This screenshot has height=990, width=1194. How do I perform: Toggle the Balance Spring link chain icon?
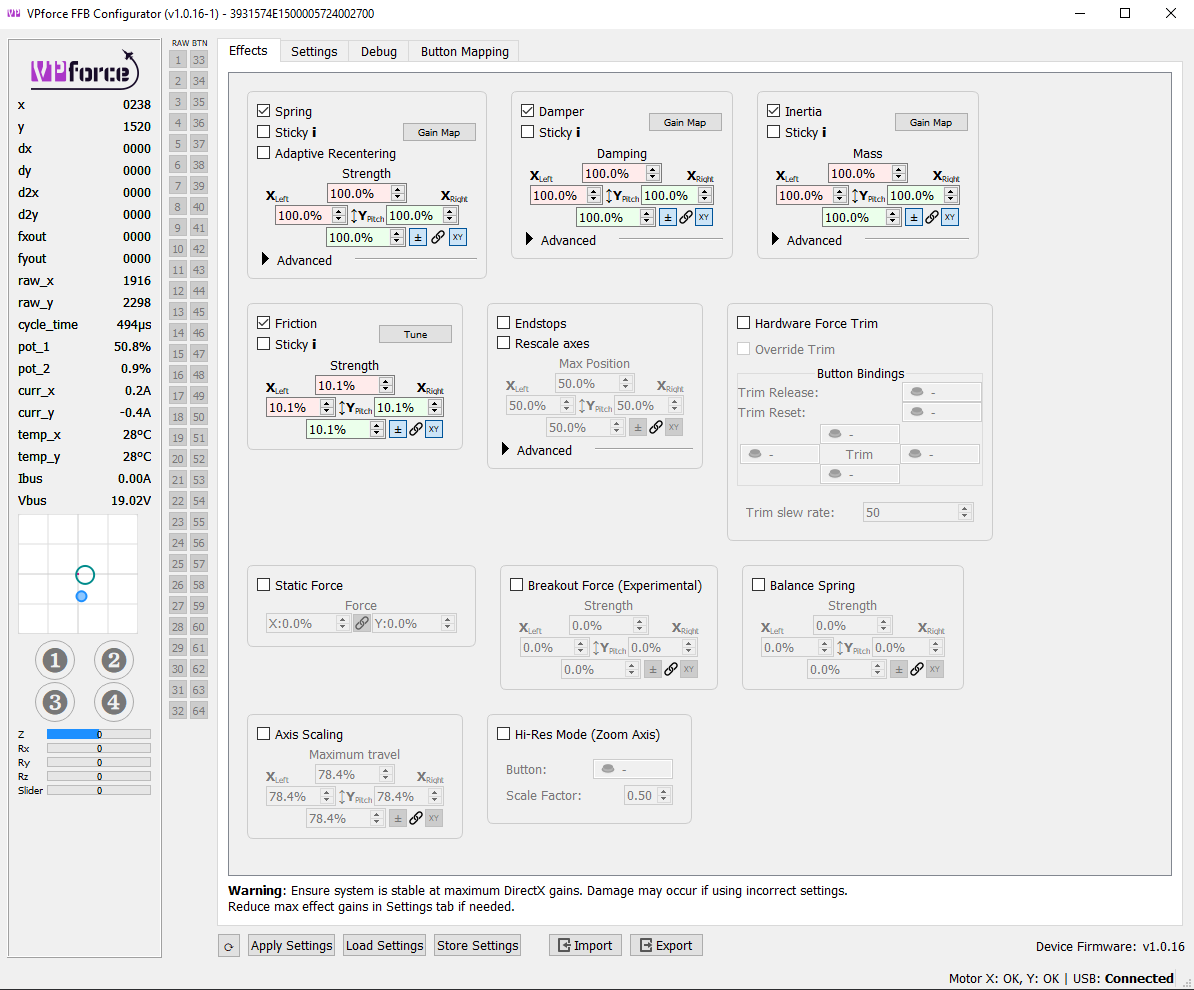pos(917,669)
